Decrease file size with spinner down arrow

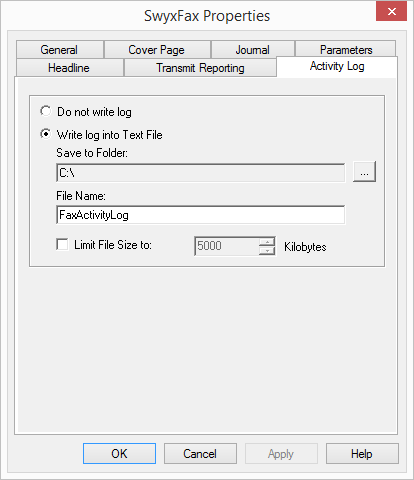tap(267, 251)
